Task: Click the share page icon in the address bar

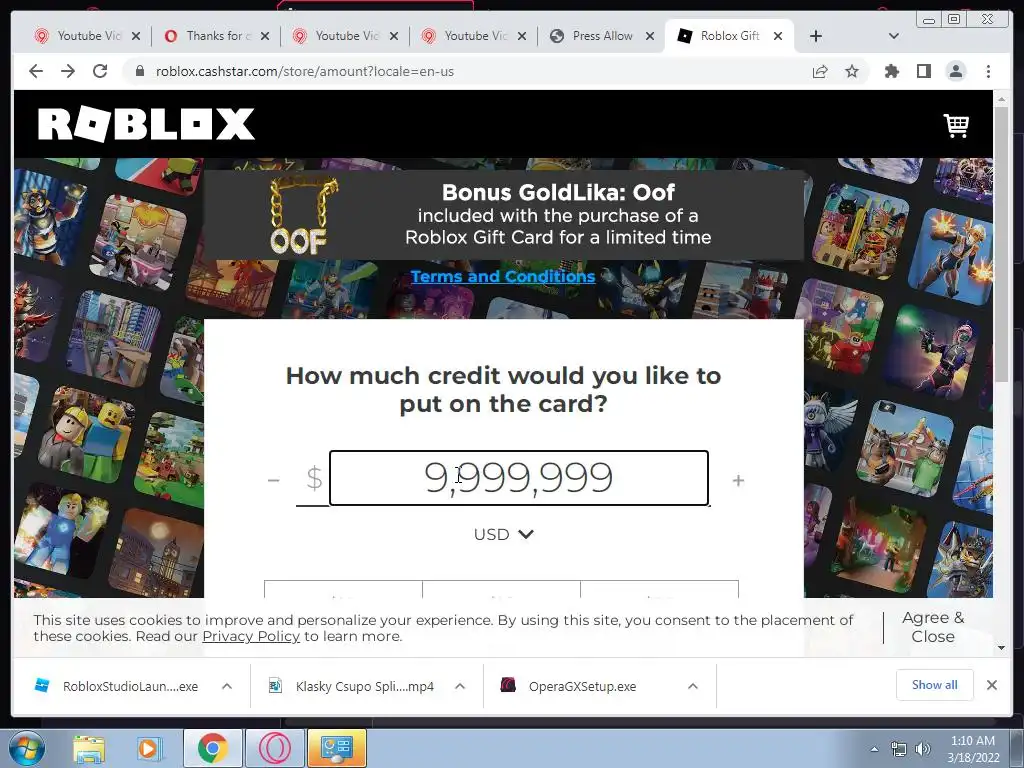Action: 820,71
